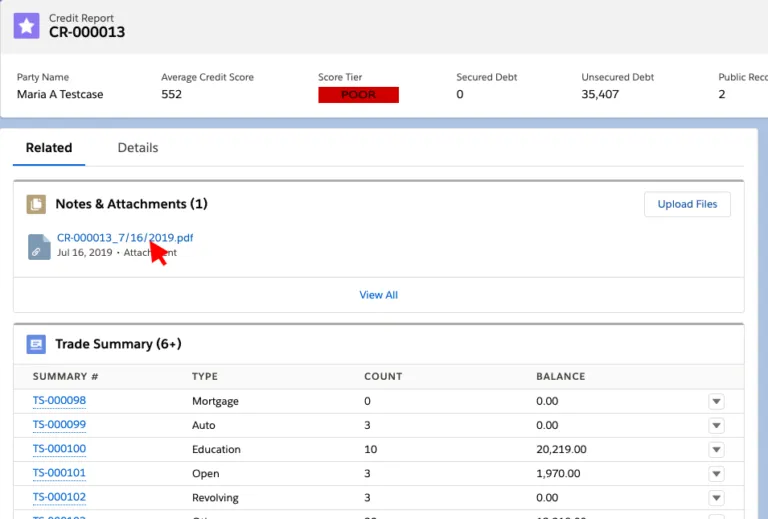The image size is (768, 519).
Task: Click the Trade Summary section icon
Action: pos(36,344)
